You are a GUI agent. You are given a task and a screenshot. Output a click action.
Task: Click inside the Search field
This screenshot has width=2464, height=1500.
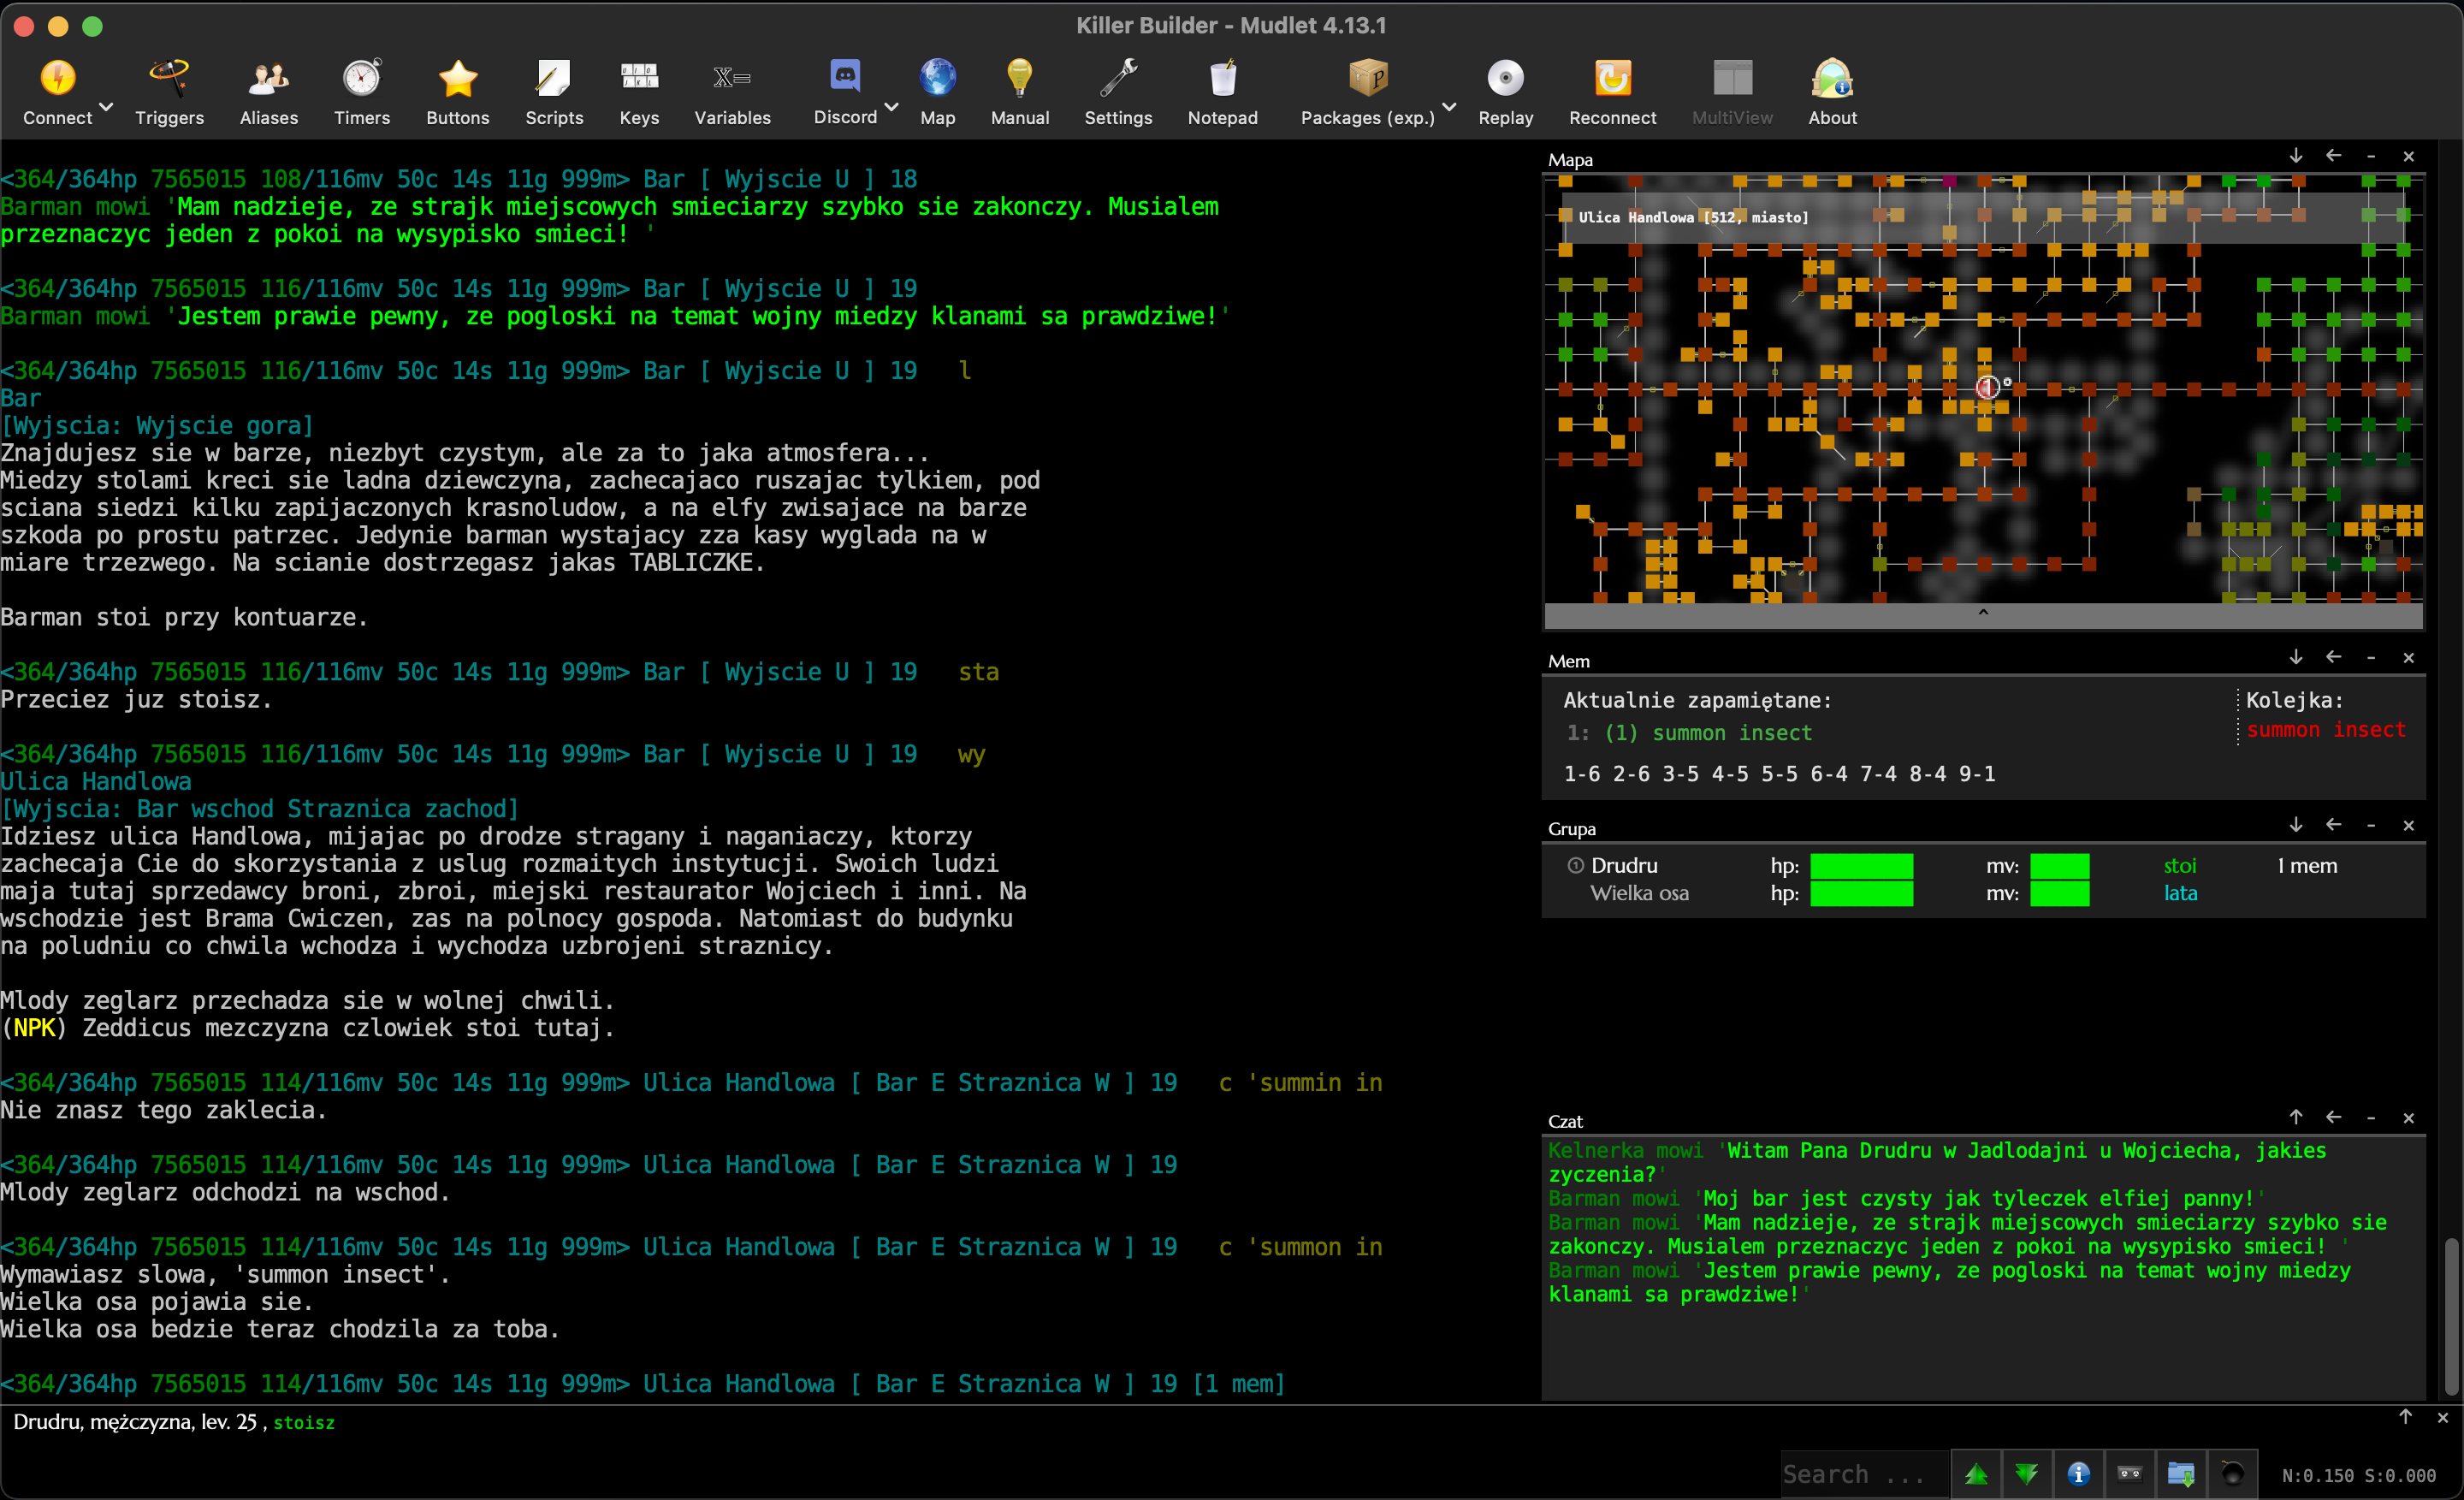[x=1865, y=1474]
